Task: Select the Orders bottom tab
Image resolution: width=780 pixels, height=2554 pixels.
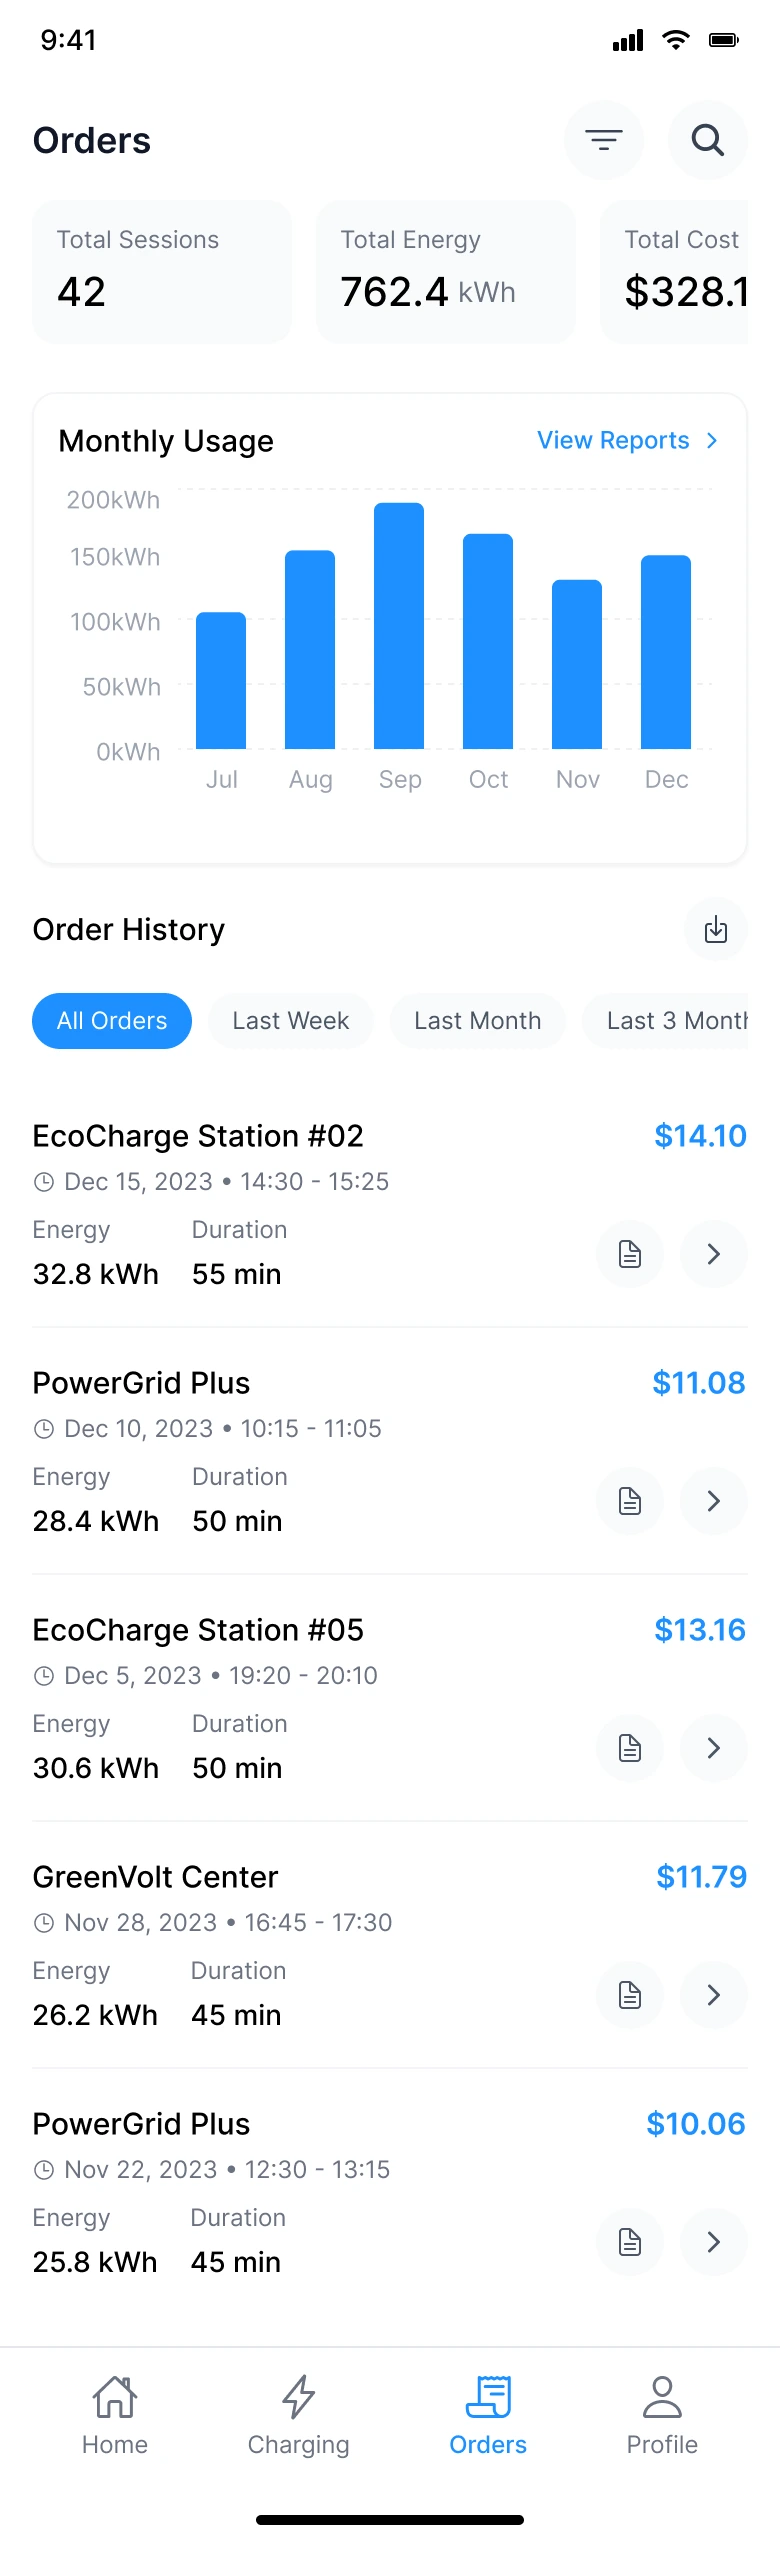Action: pyautogui.click(x=488, y=2414)
